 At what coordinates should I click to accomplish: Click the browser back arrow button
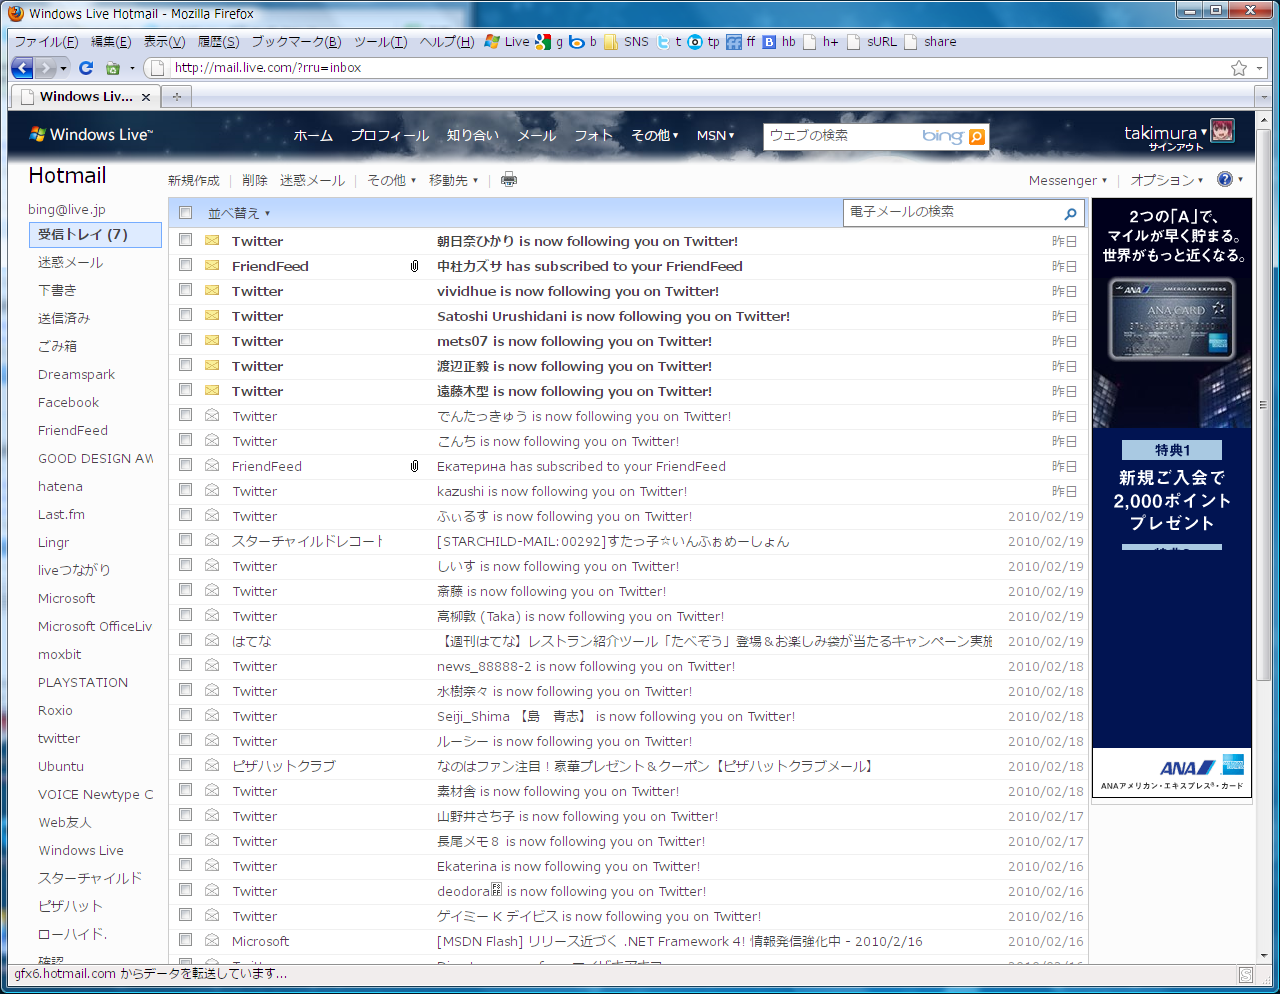(22, 68)
